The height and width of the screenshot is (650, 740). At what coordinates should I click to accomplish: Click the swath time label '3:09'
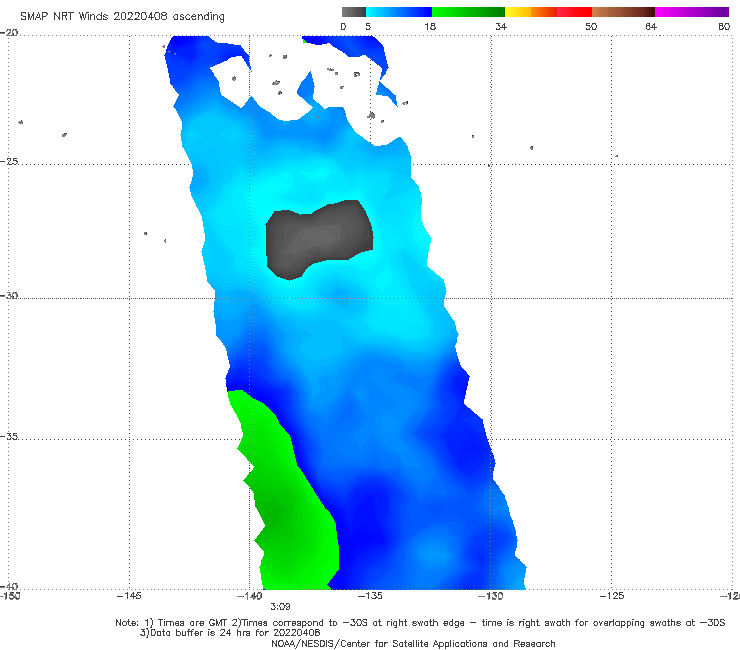280,607
